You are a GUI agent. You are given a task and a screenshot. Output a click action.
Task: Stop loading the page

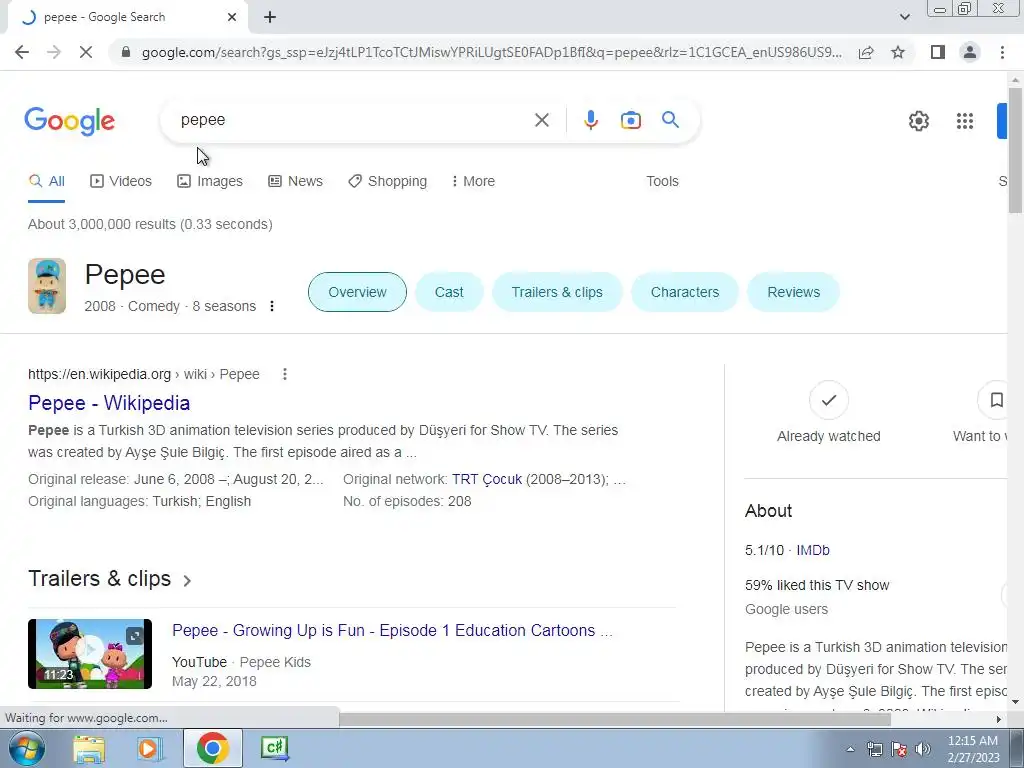(x=86, y=52)
